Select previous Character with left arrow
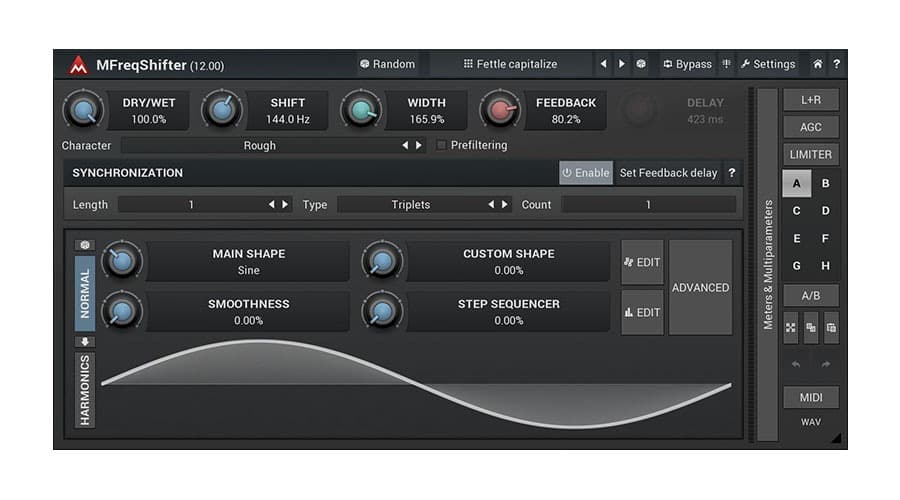This screenshot has height=500, width=900. click(x=405, y=146)
